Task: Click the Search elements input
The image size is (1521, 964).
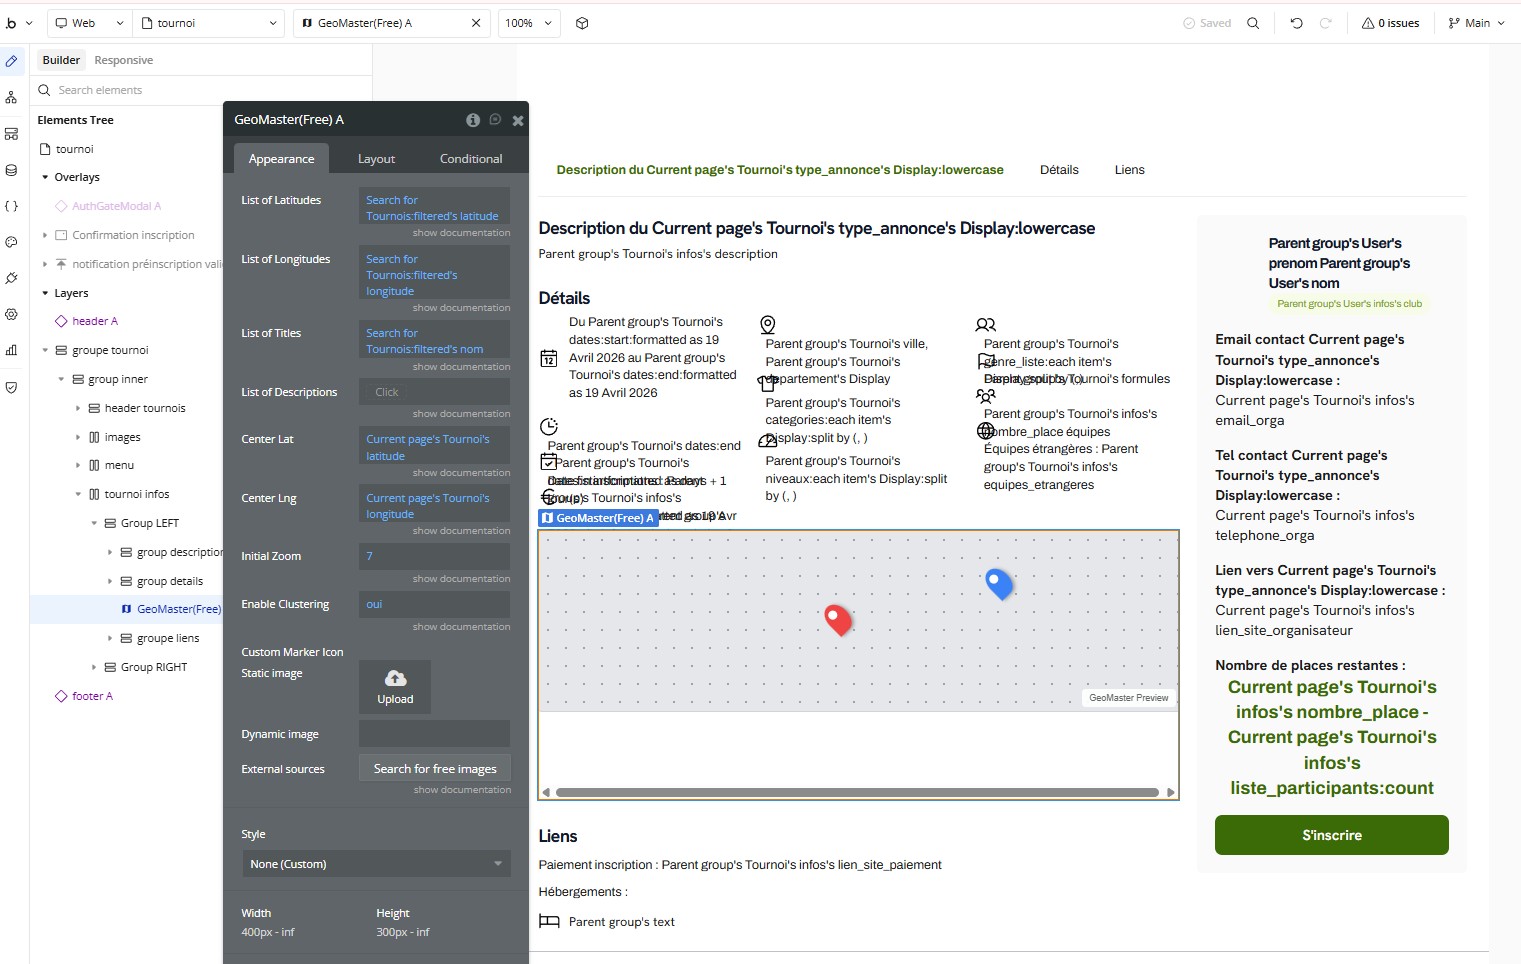Action: click(x=200, y=90)
